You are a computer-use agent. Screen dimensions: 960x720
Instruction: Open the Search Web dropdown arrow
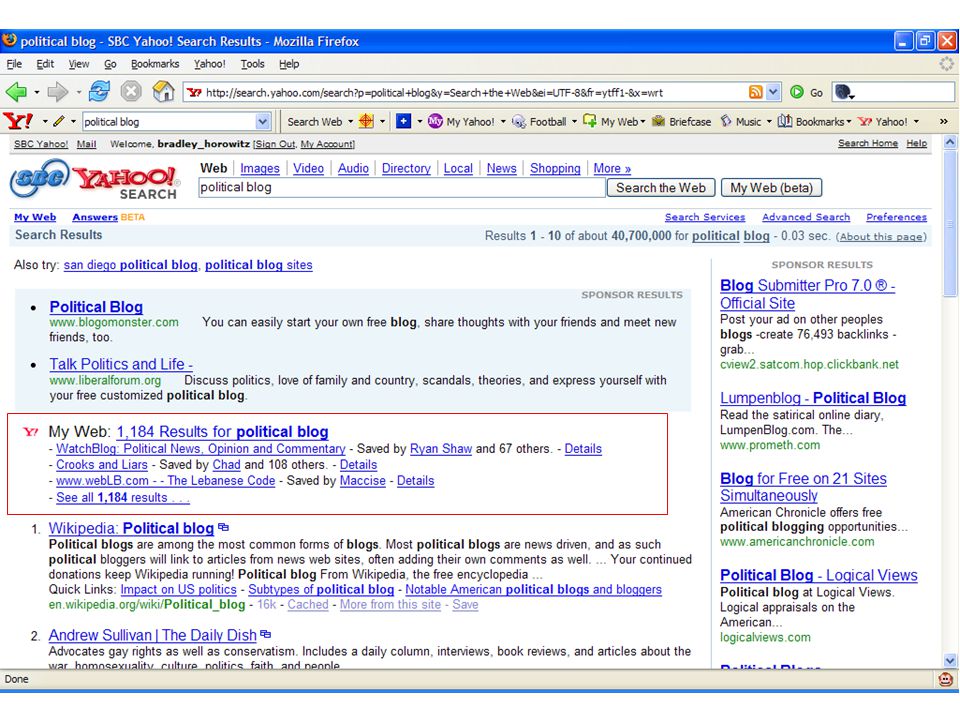351,122
